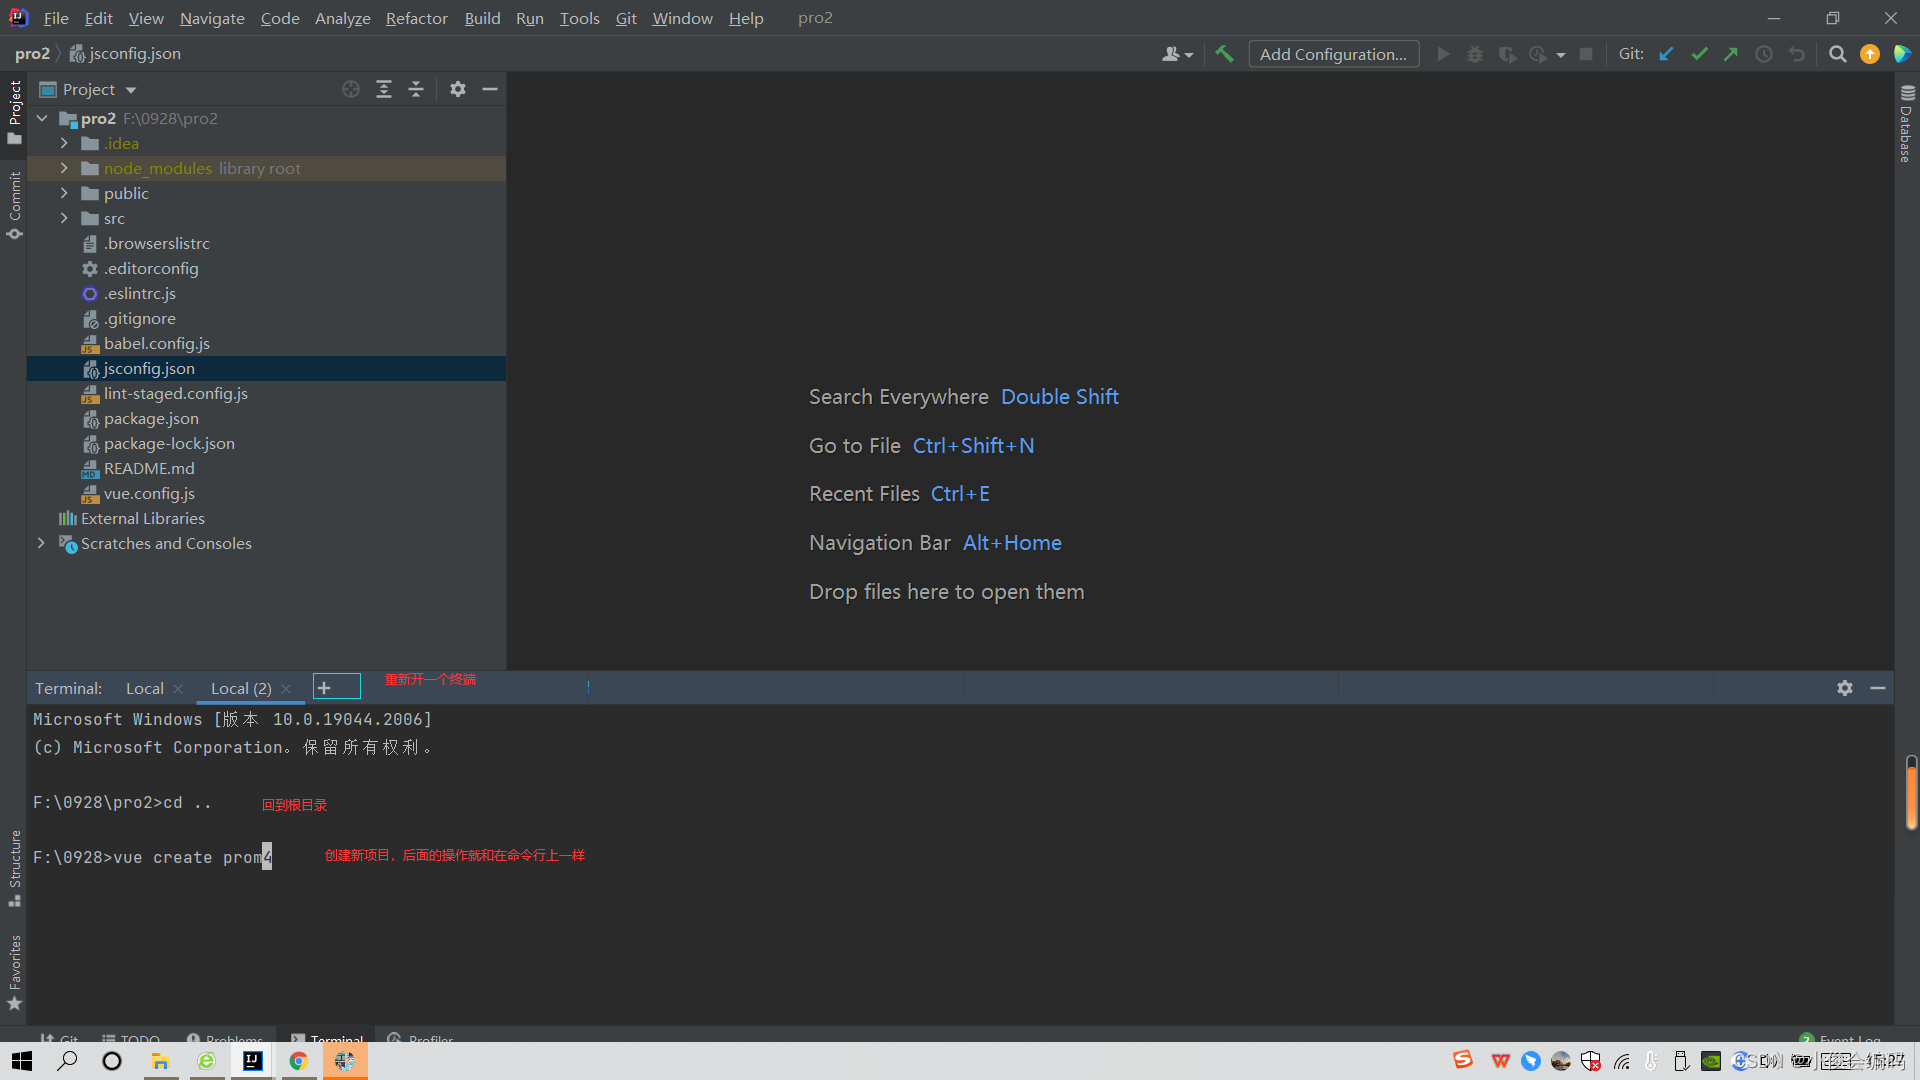This screenshot has height=1080, width=1920.
Task: Switch to the Local terminal tab
Action: pos(144,688)
